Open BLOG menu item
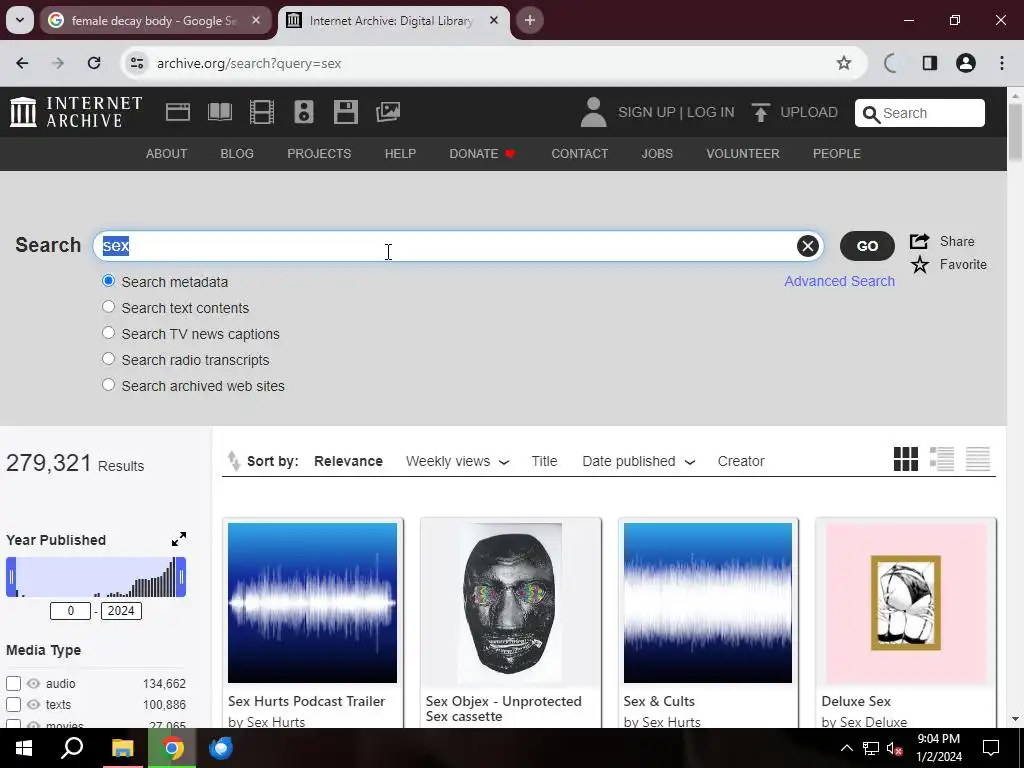1024x768 pixels. [237, 153]
